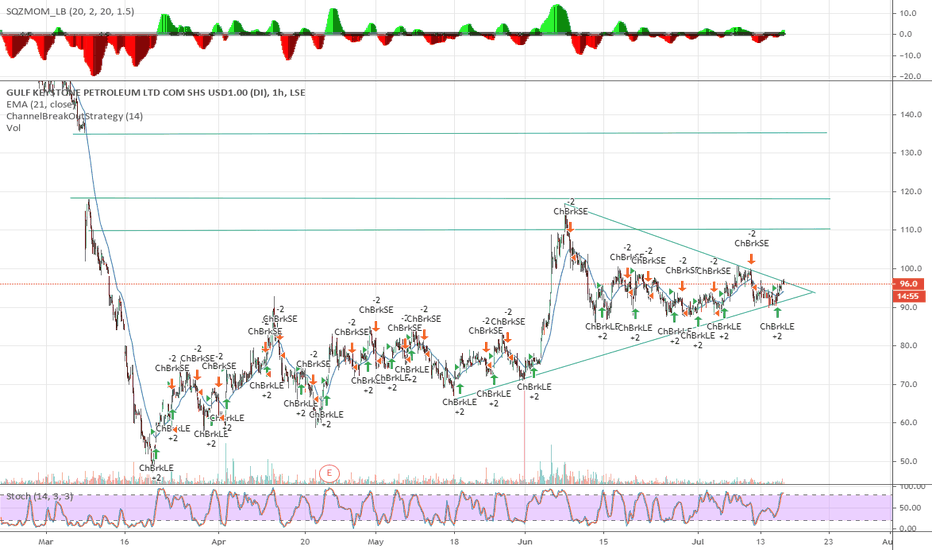
Task: Click the bar countdown timer 14:55
Action: point(909,296)
